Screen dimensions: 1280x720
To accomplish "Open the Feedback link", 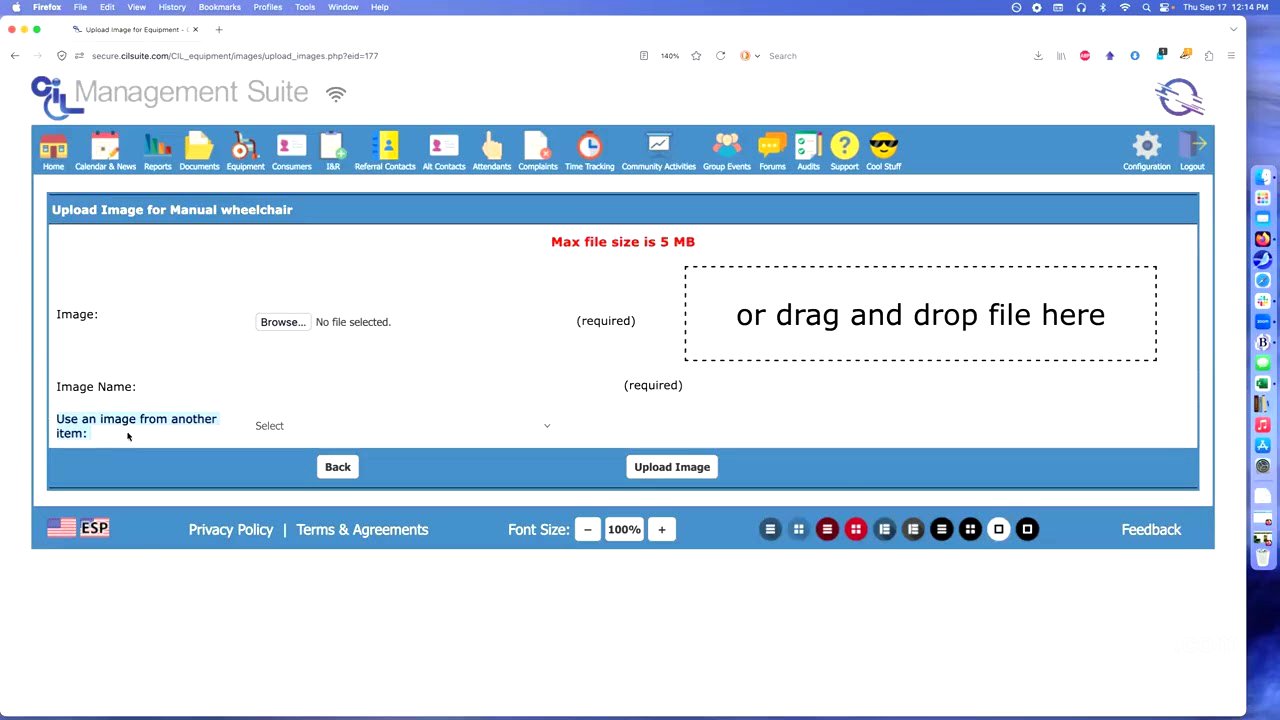I will 1151,530.
